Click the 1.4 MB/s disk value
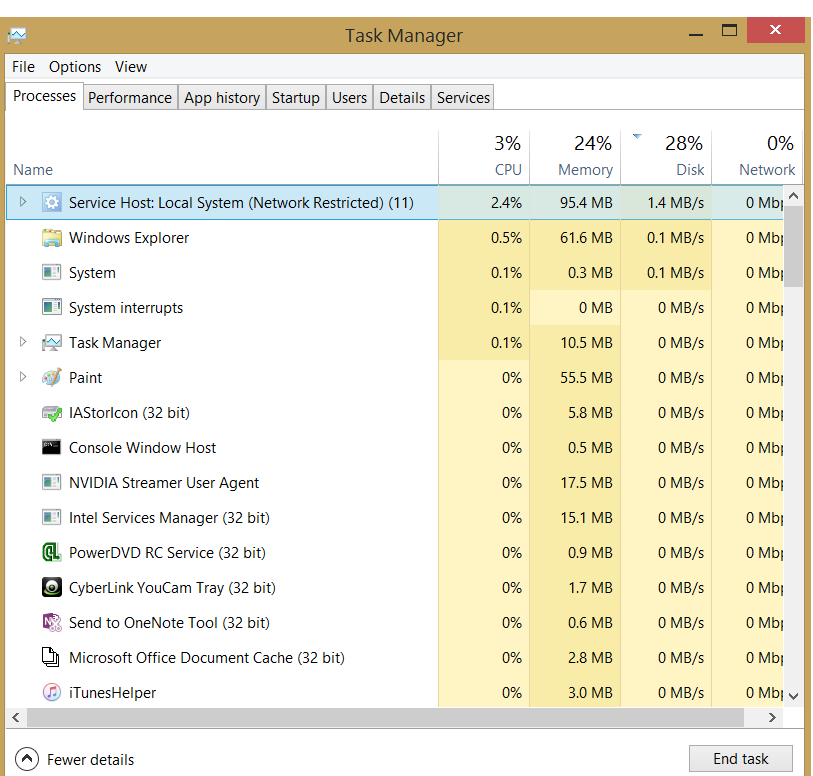 point(675,203)
